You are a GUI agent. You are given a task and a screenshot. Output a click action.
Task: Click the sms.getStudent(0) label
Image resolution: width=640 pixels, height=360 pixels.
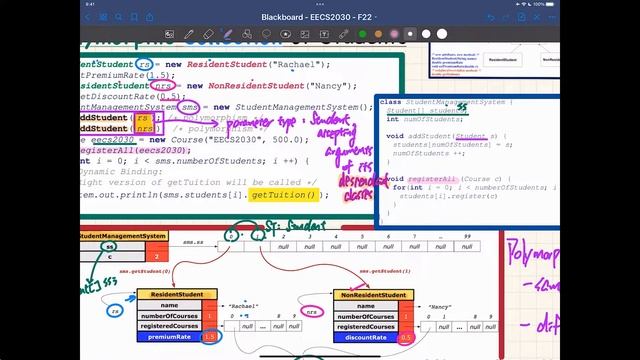(x=145, y=271)
